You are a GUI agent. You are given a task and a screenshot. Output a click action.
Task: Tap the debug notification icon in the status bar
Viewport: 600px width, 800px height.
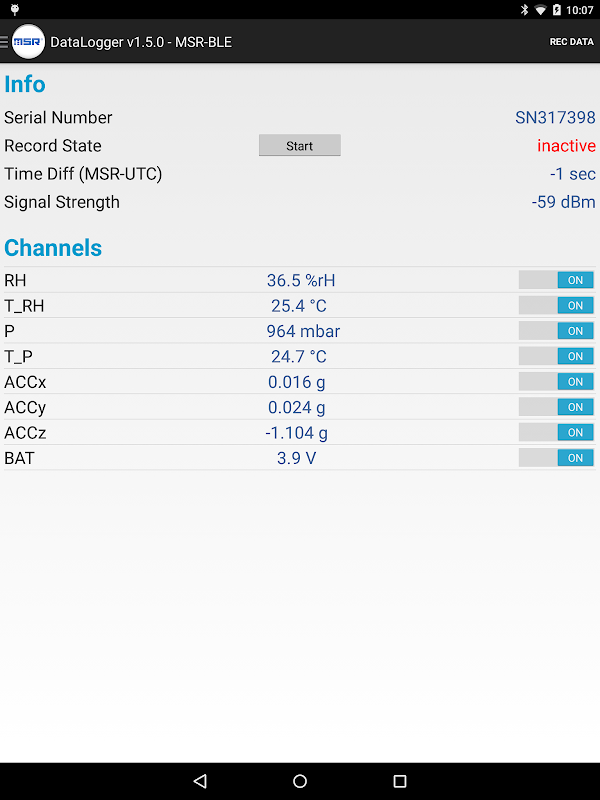[x=15, y=10]
